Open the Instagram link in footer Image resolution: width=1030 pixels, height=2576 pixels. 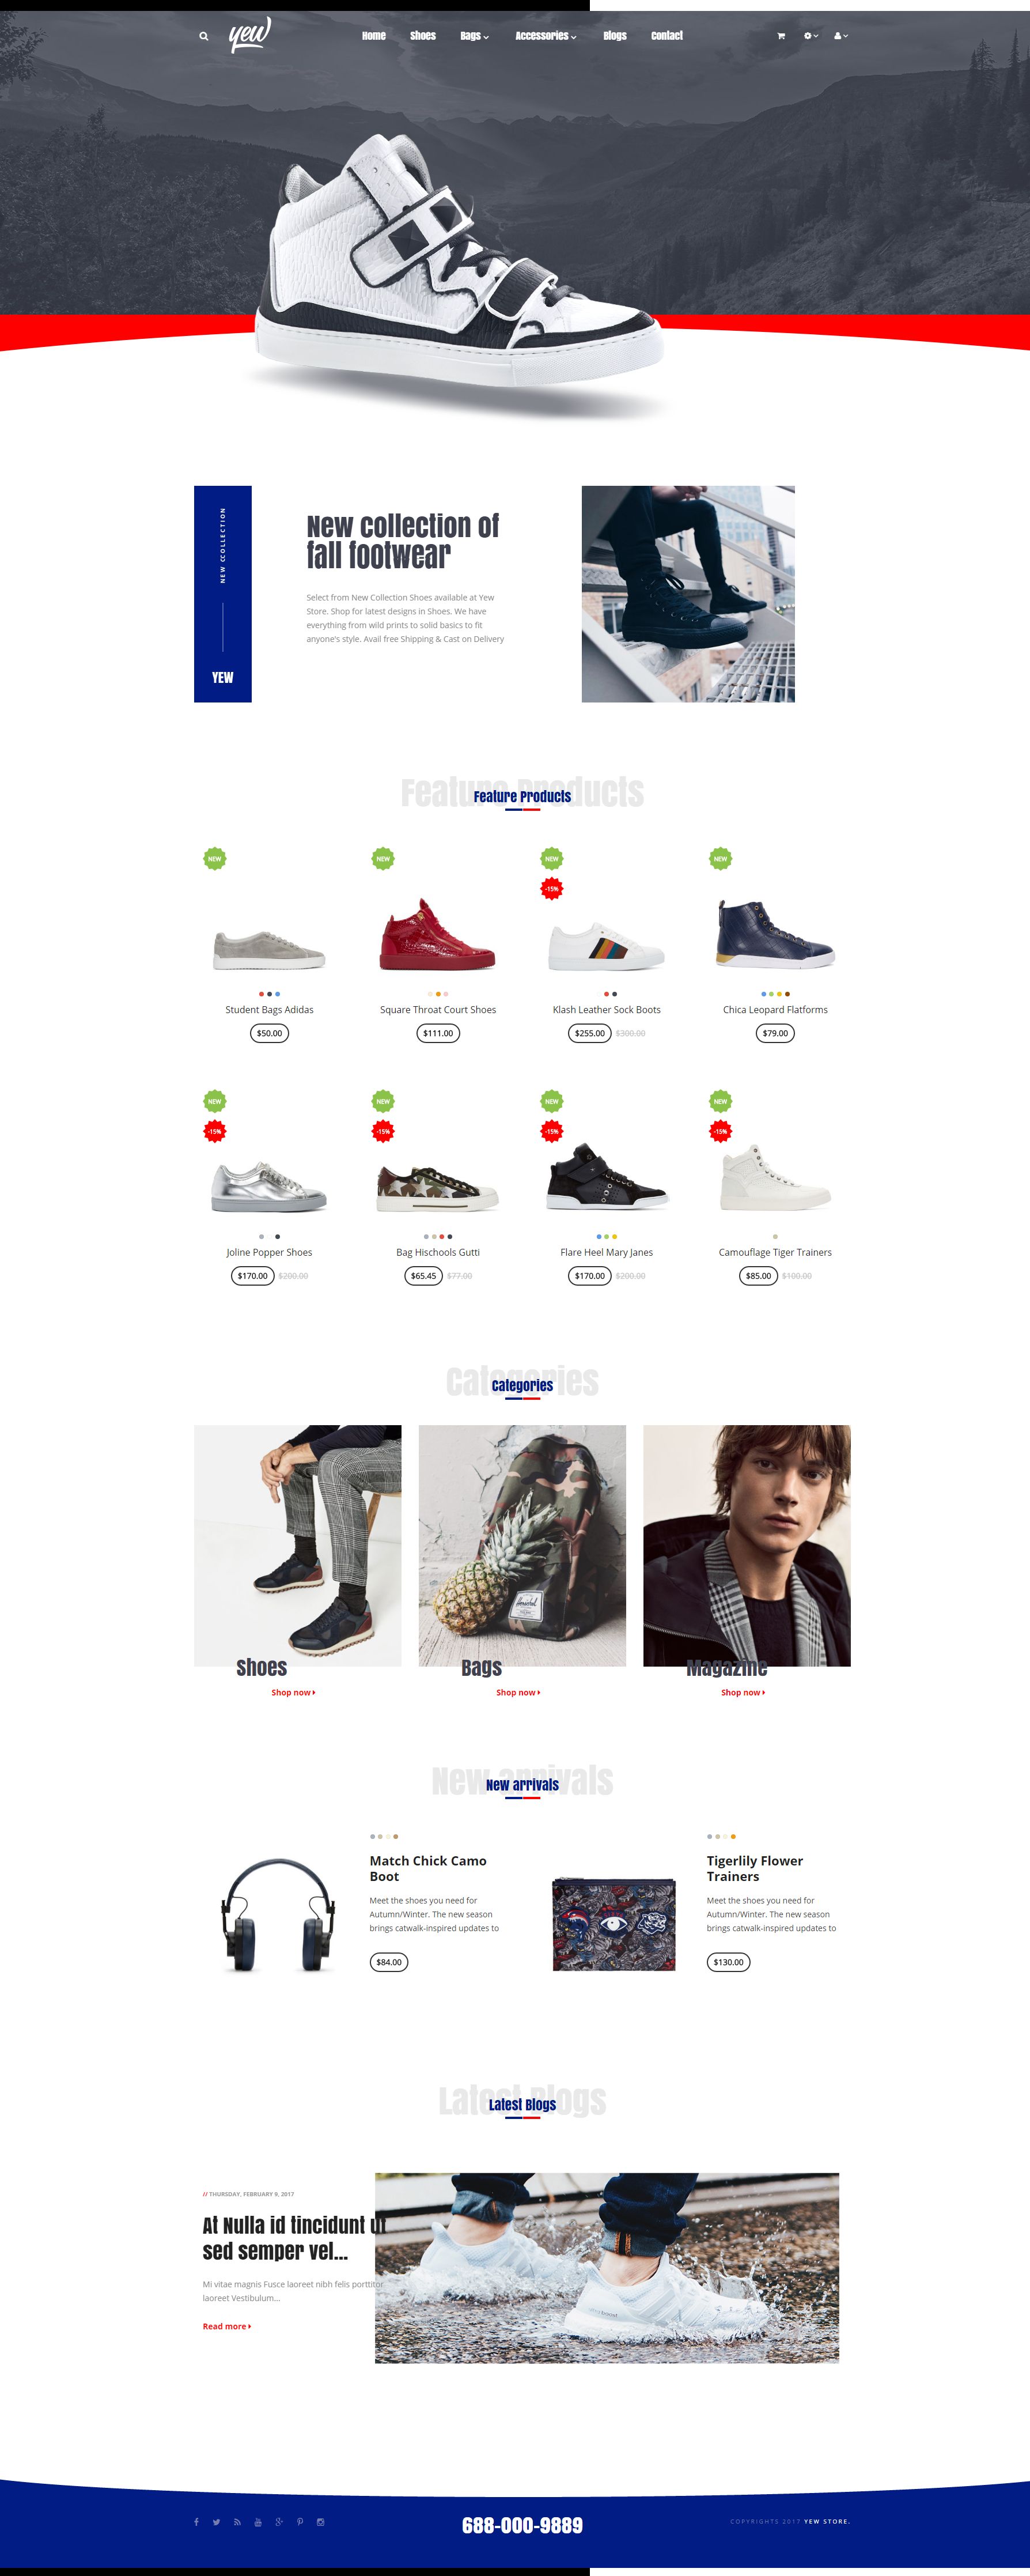click(x=320, y=2522)
